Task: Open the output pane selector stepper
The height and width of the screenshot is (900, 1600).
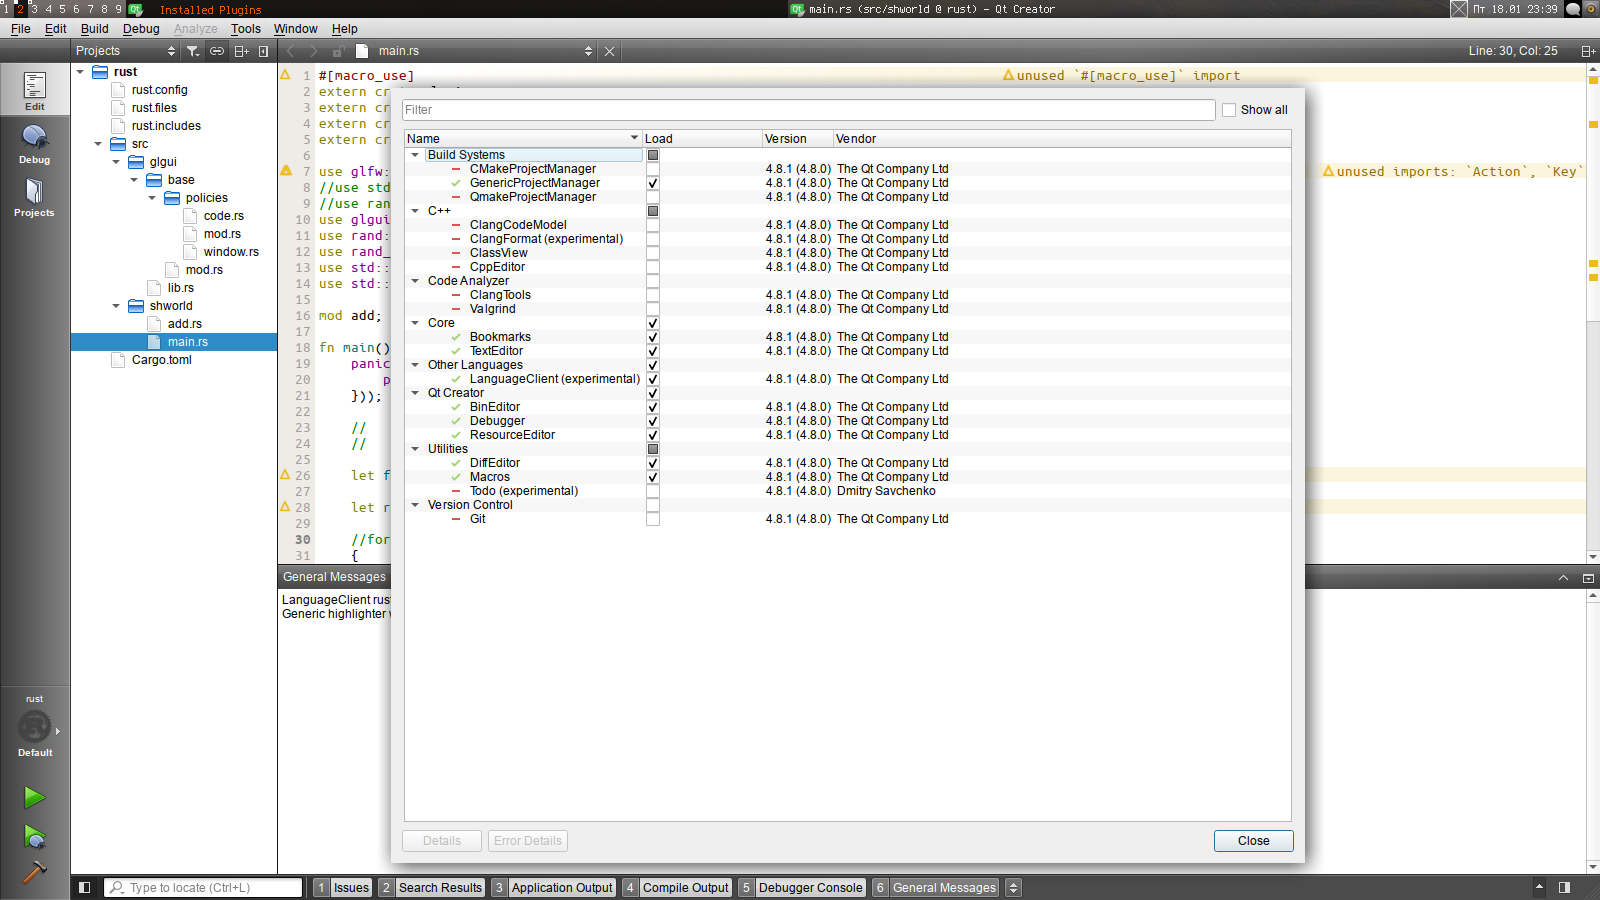Action: (x=1013, y=887)
